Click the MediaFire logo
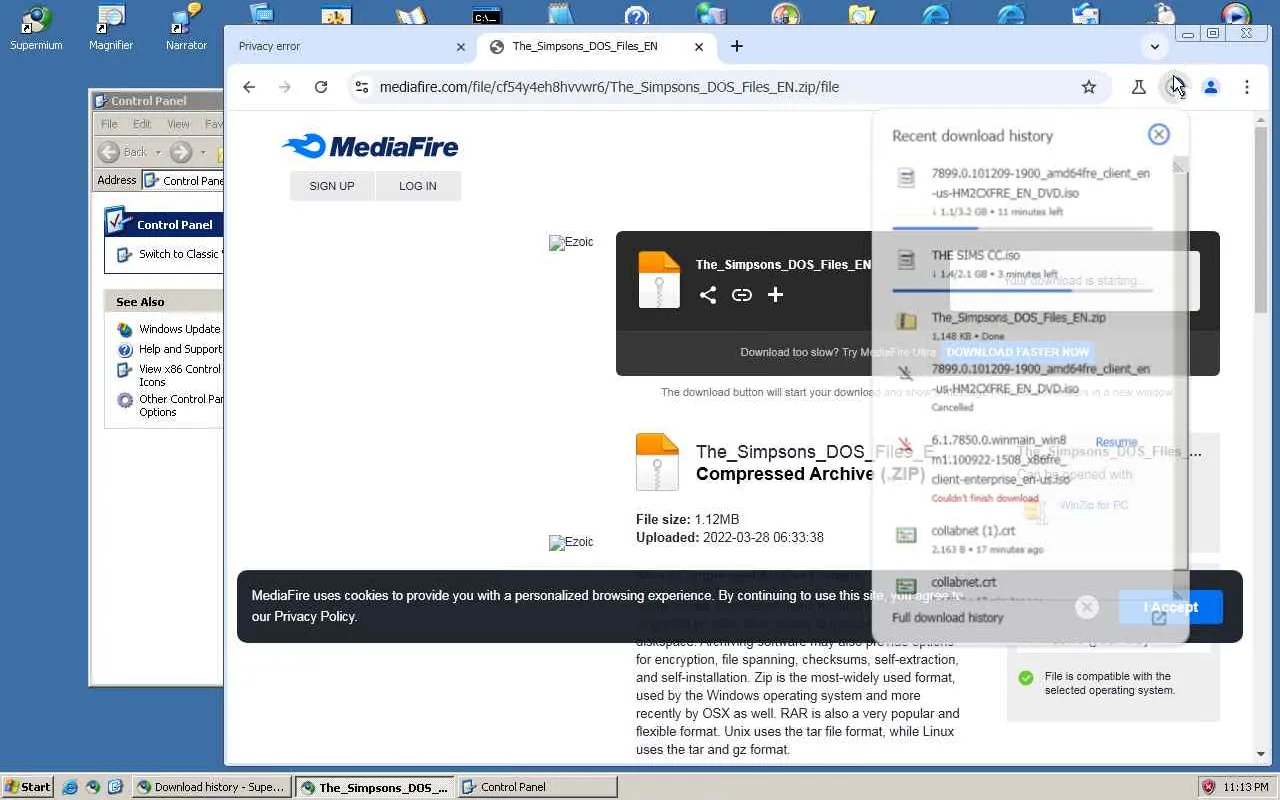Viewport: 1280px width, 800px height. tap(370, 147)
